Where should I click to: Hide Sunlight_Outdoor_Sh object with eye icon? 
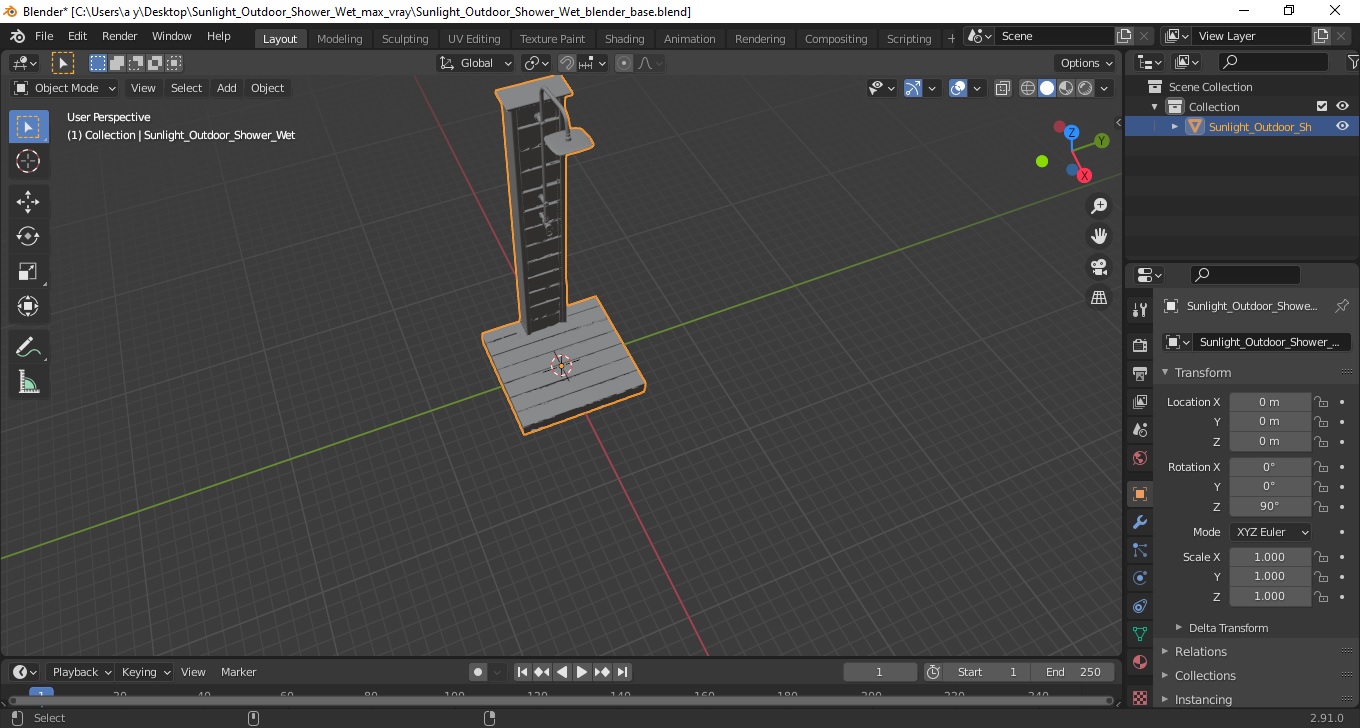1342,126
